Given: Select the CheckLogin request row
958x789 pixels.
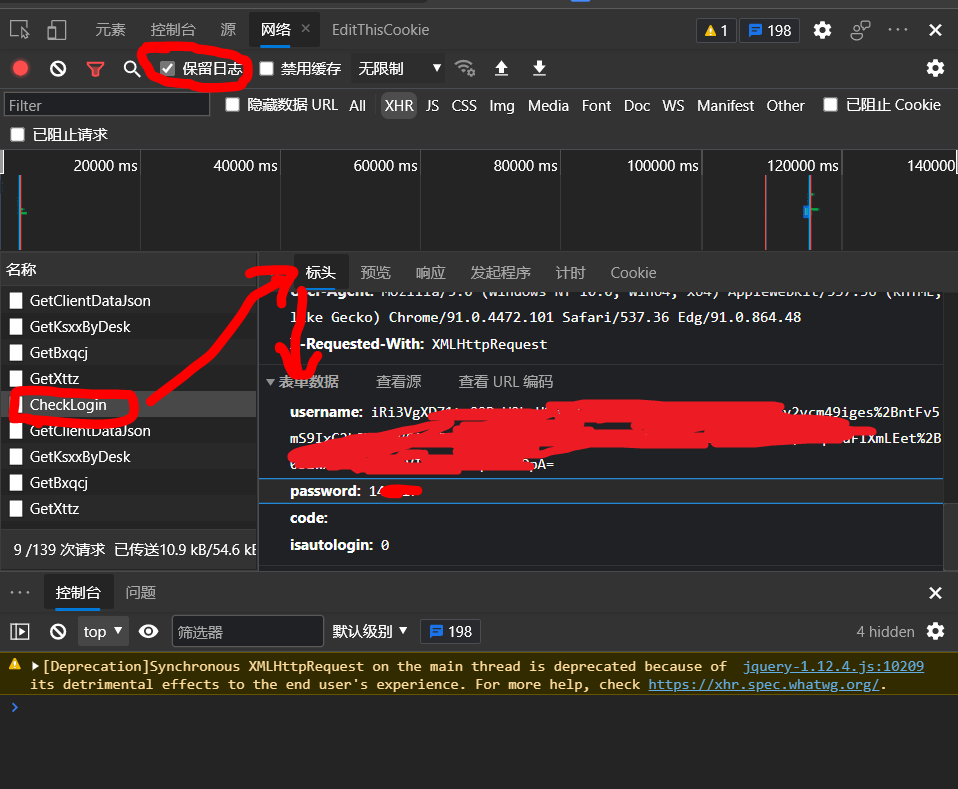Looking at the screenshot, I should (x=128, y=405).
